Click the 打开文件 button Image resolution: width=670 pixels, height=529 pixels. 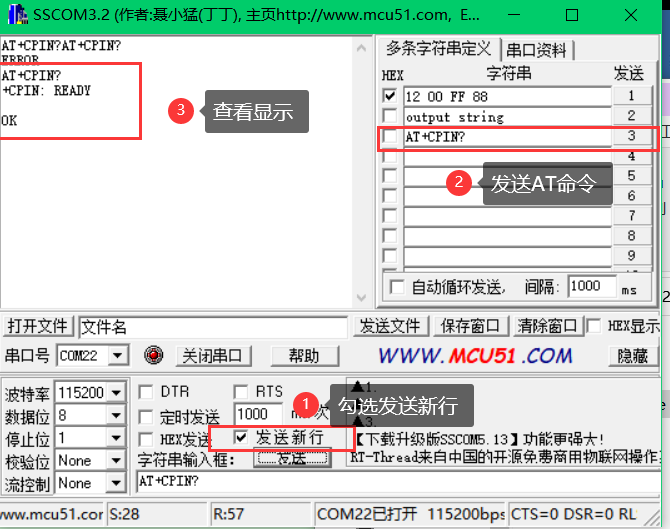point(38,326)
